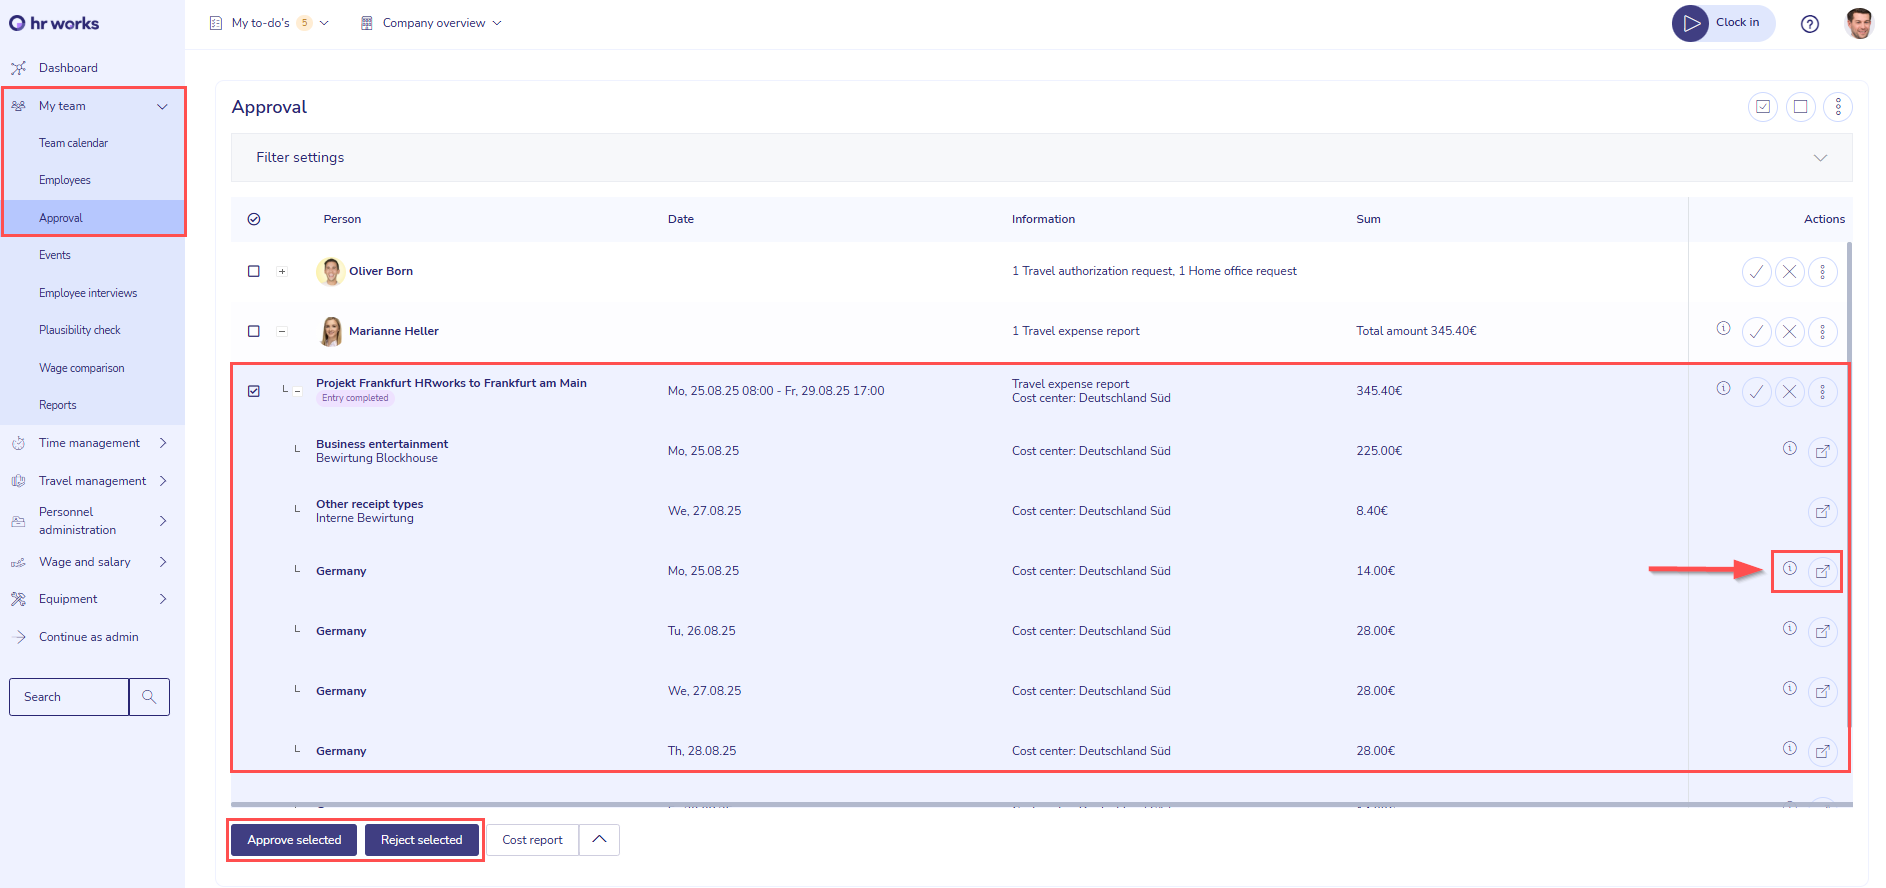The image size is (1886, 888).
Task: Click info icon for Germany 14.00€ entry
Action: coord(1789,569)
